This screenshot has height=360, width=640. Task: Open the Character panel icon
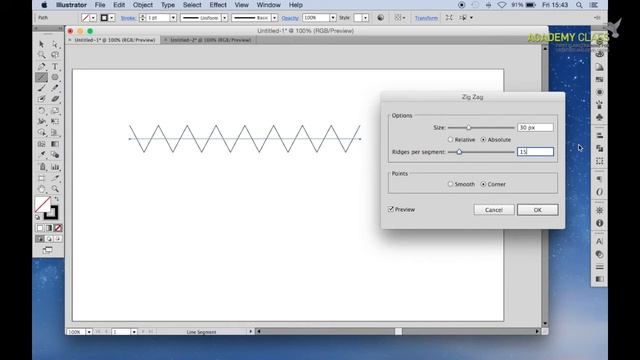click(x=599, y=241)
